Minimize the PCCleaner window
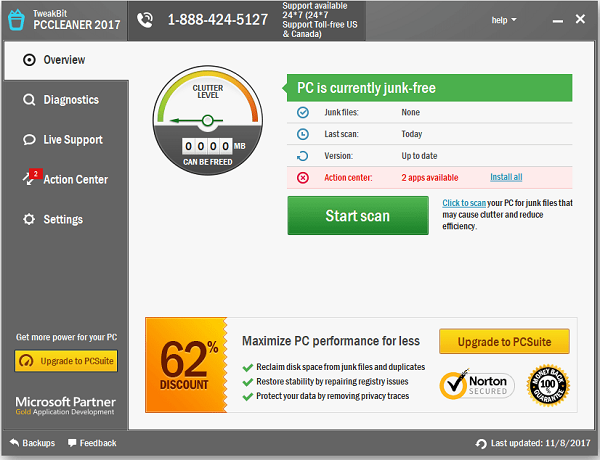600x460 pixels. click(558, 21)
